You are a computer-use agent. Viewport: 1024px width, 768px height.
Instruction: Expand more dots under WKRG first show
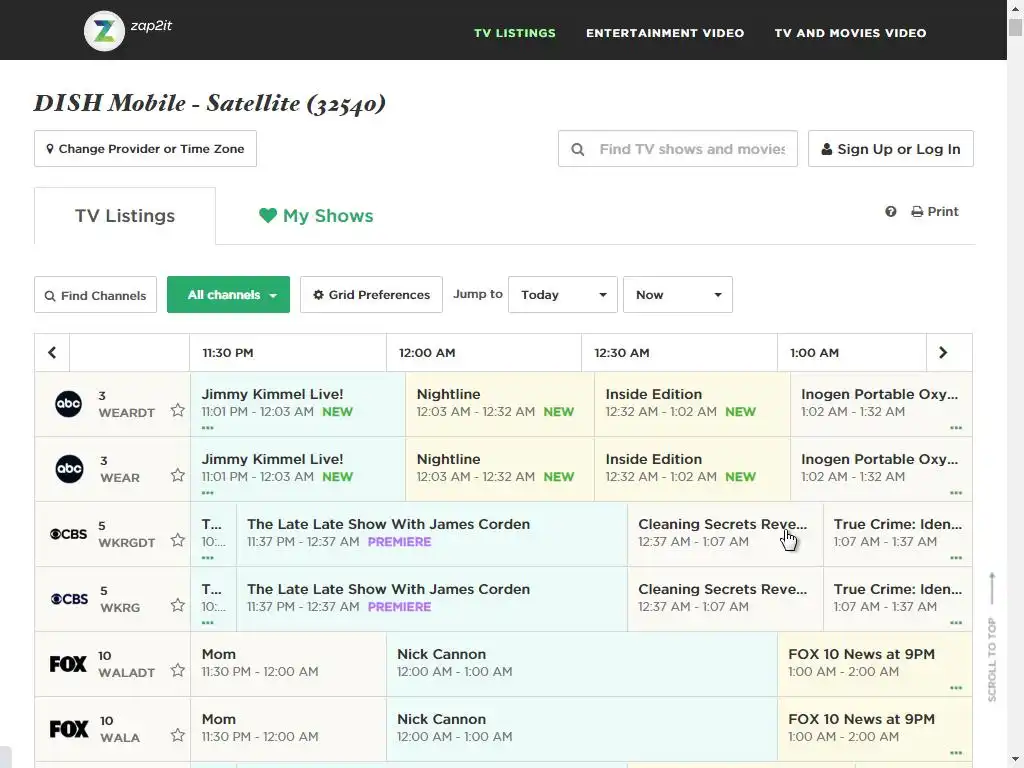pos(208,622)
